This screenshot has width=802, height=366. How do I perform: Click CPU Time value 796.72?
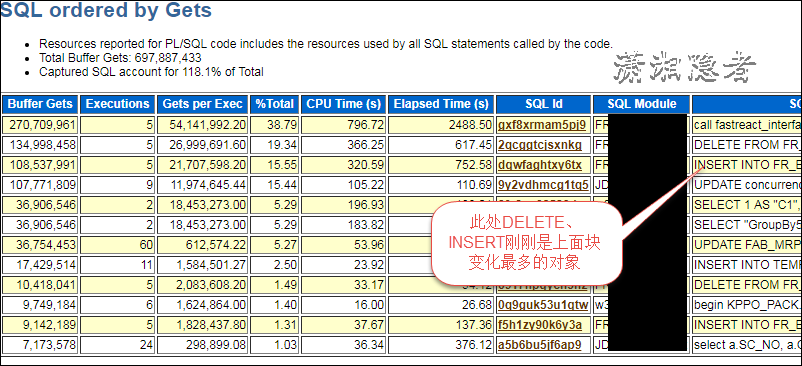365,125
